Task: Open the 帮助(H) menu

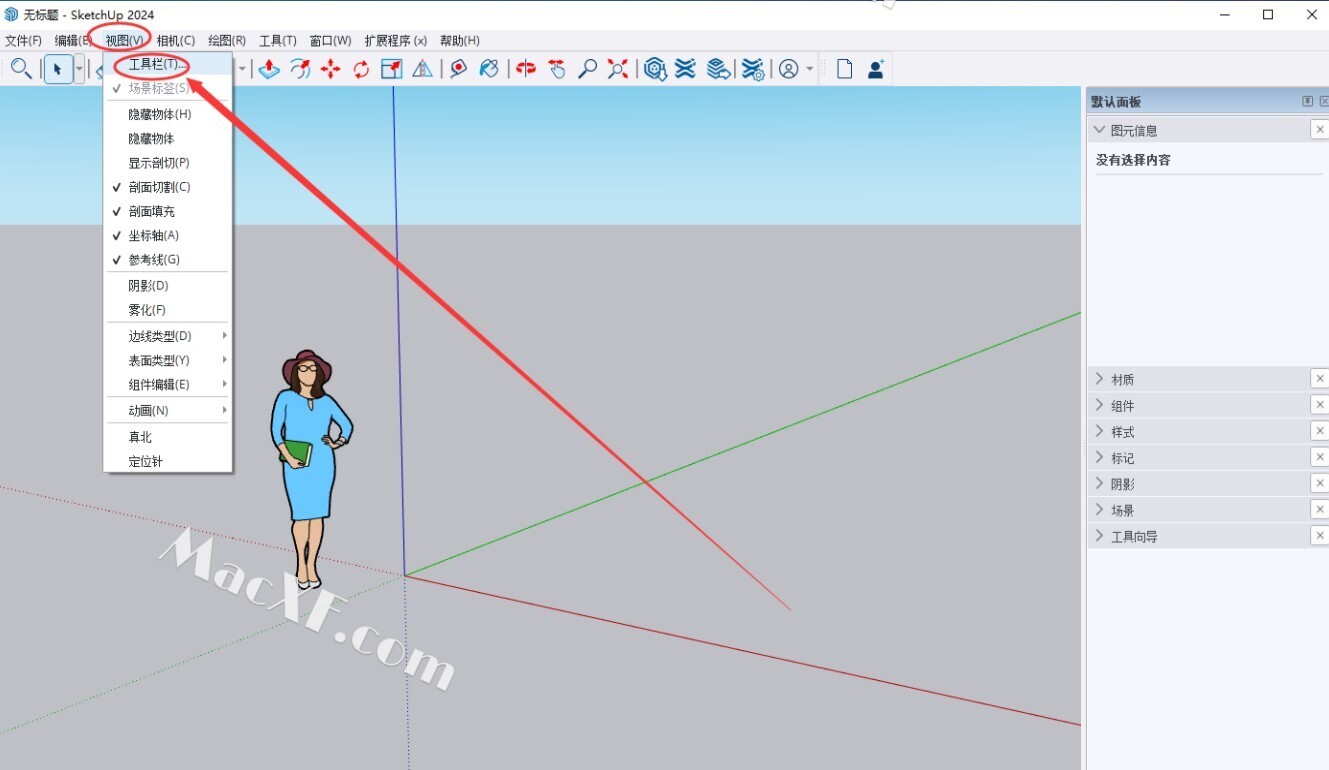Action: pos(460,41)
